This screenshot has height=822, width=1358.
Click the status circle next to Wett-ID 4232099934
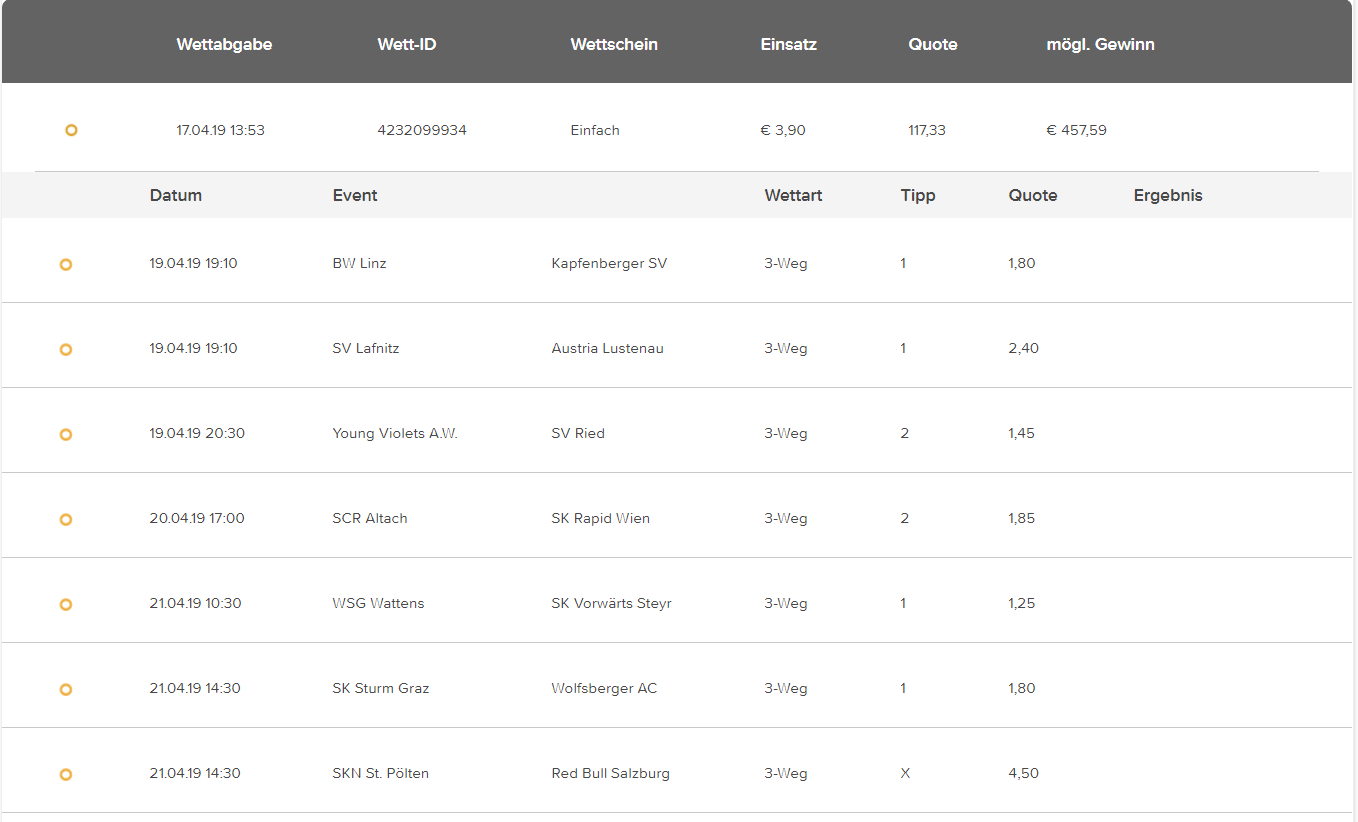[x=71, y=130]
